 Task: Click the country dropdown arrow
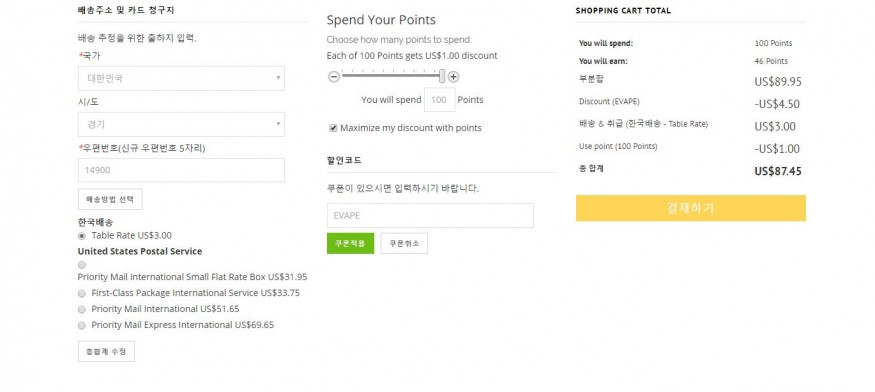coord(278,78)
